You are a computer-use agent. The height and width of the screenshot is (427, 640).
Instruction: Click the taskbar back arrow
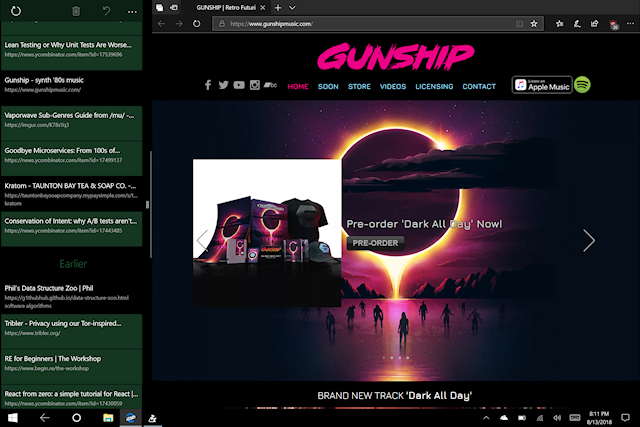click(44, 418)
